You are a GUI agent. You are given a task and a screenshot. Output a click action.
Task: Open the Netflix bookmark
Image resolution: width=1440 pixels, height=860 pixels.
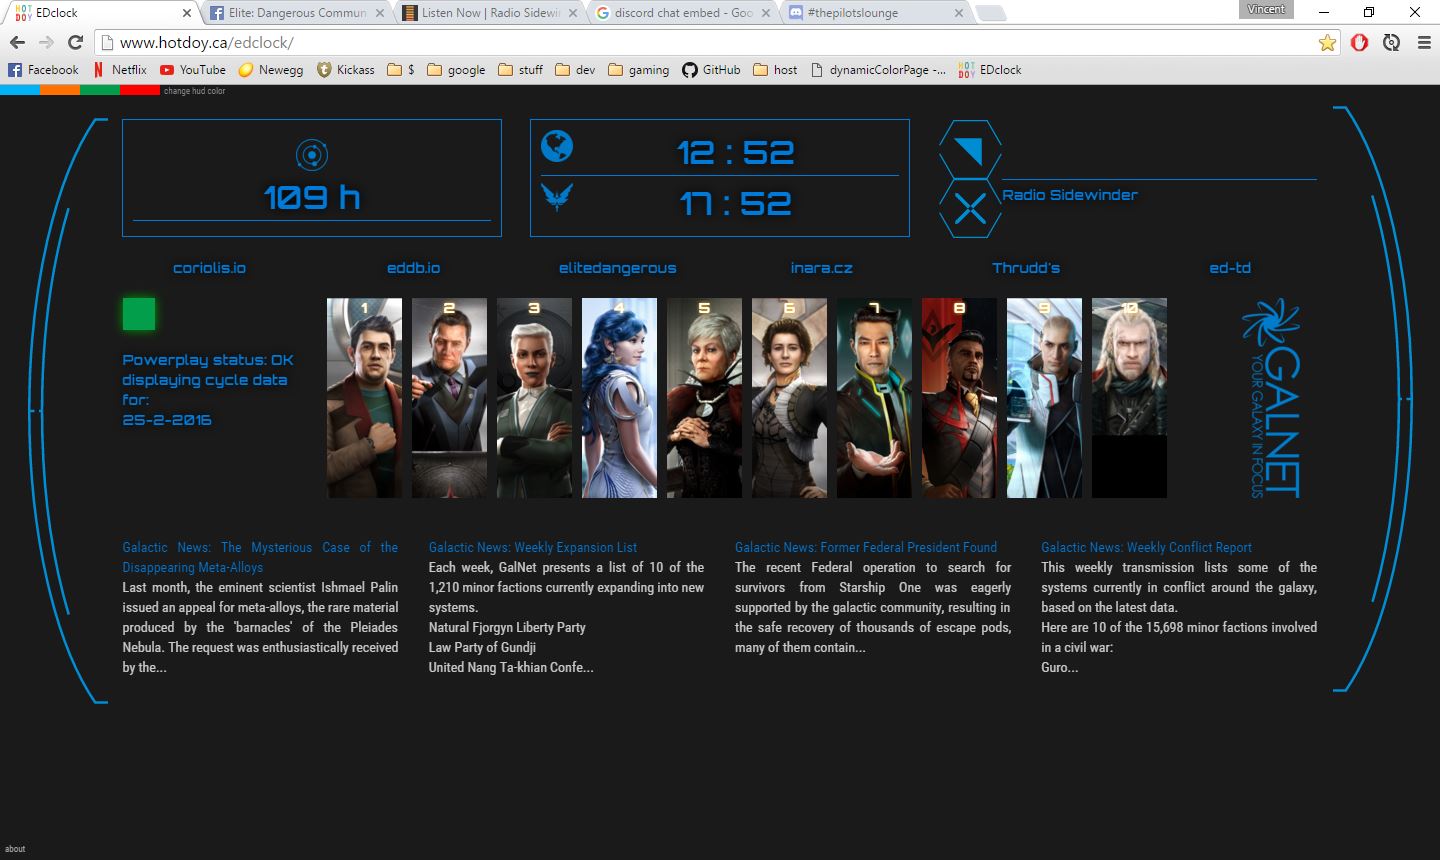coord(120,70)
